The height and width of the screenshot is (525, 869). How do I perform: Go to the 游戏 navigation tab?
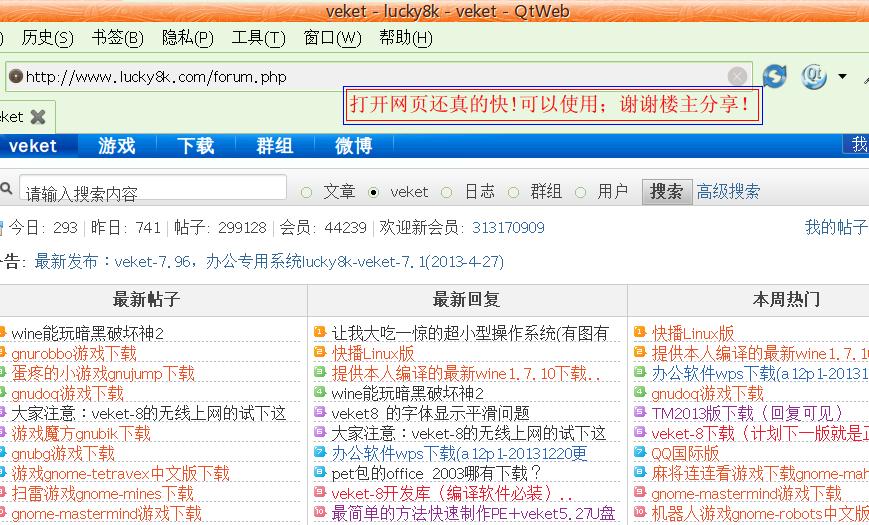(x=117, y=146)
